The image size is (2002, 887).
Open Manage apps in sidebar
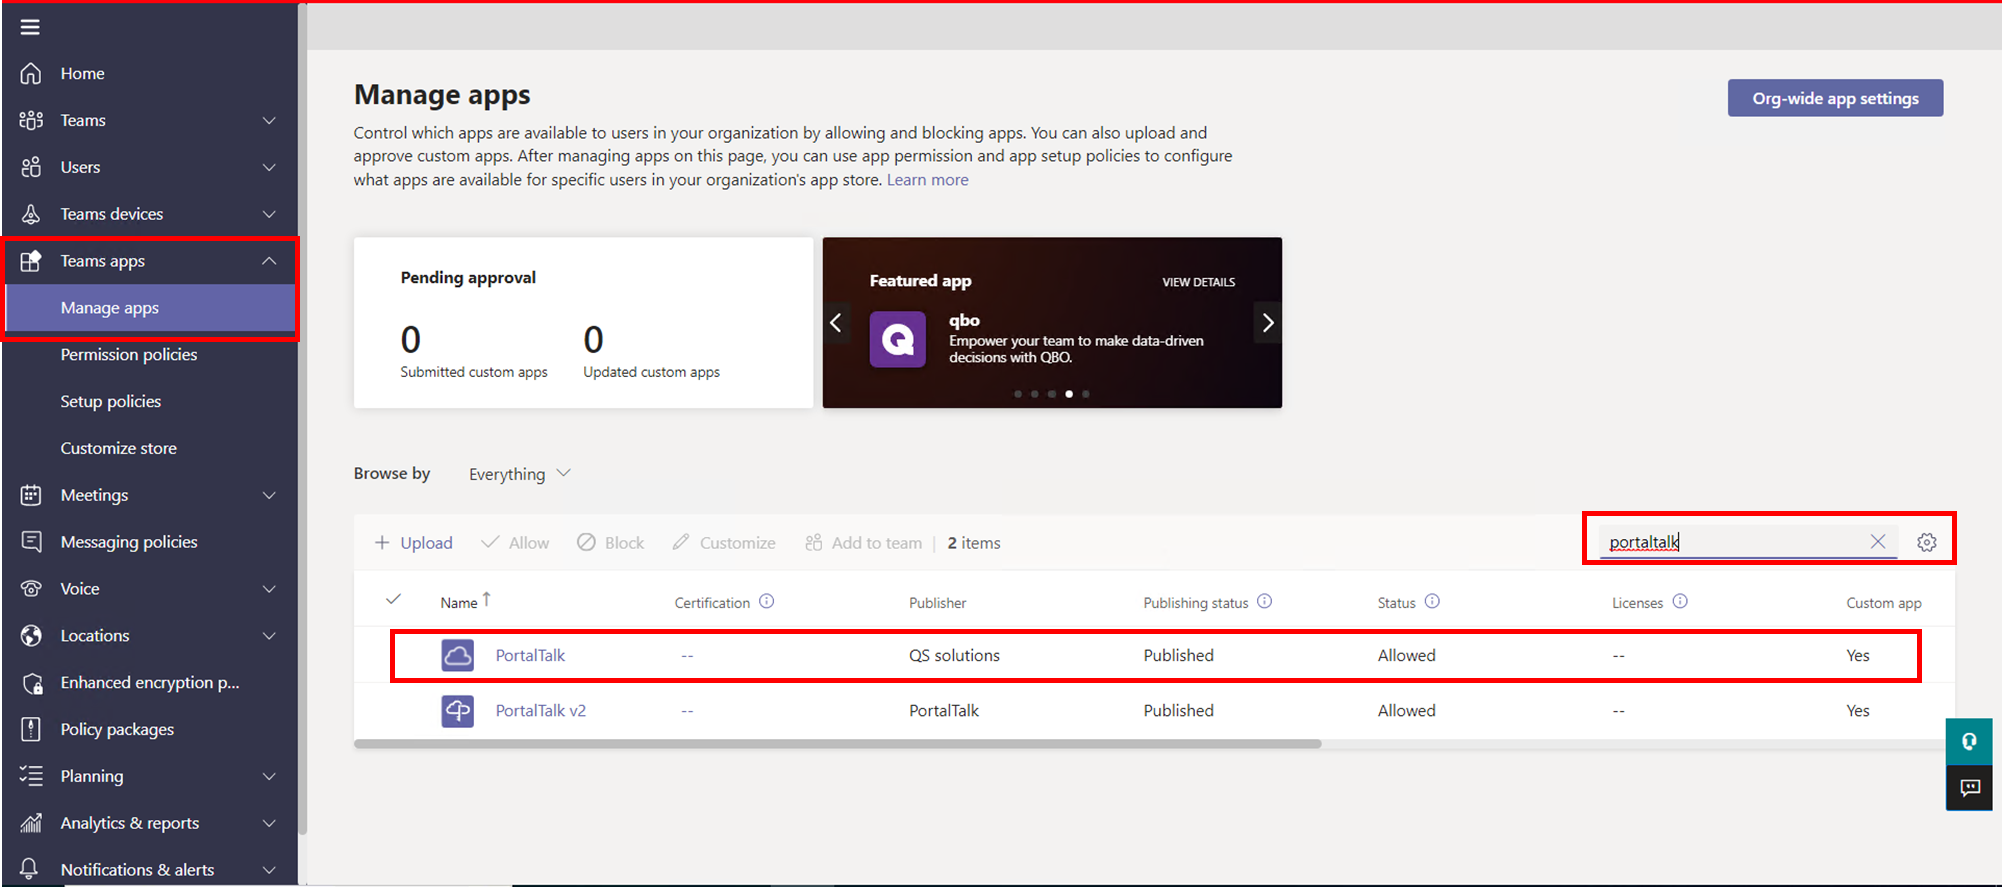150,308
